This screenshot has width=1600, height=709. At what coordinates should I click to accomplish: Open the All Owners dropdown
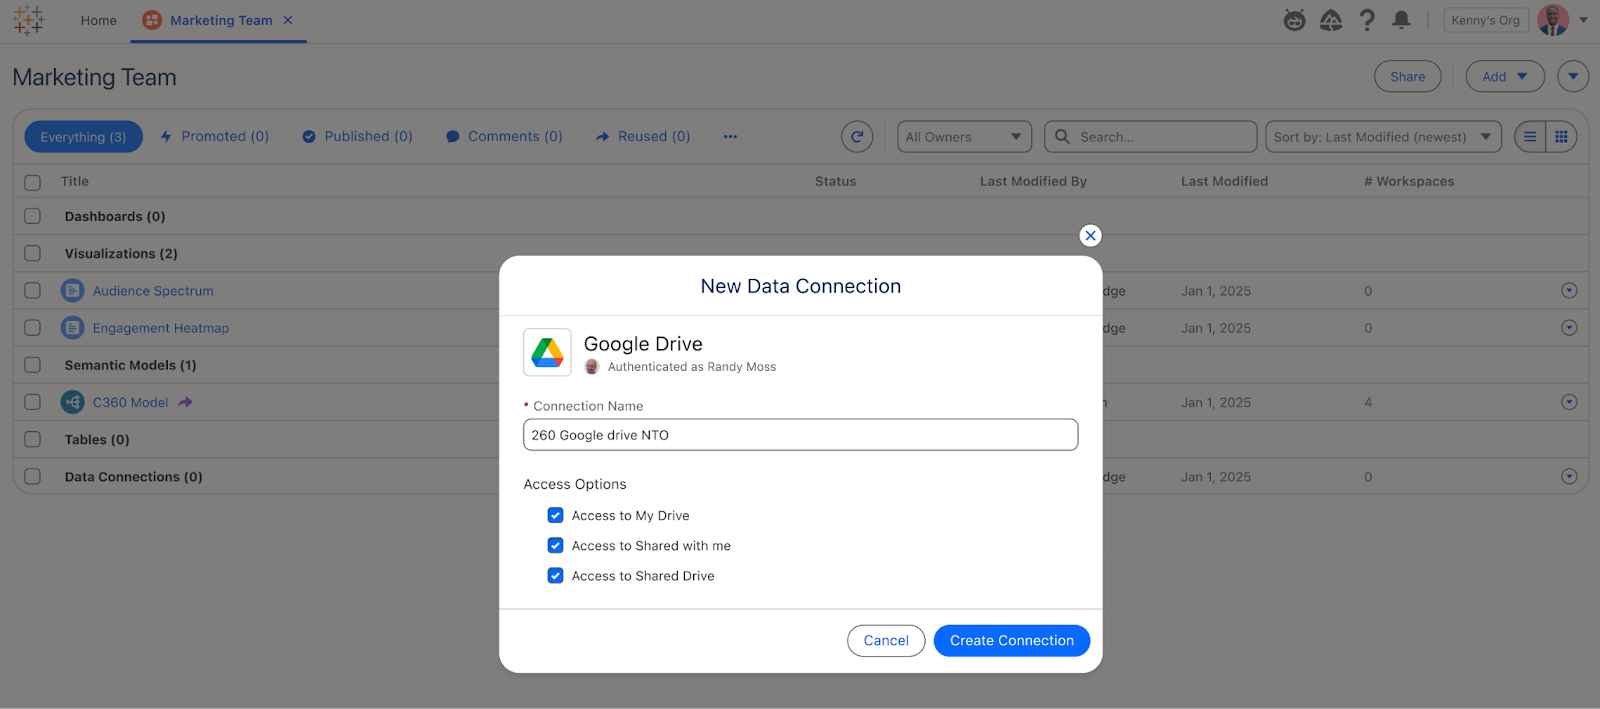click(x=964, y=137)
